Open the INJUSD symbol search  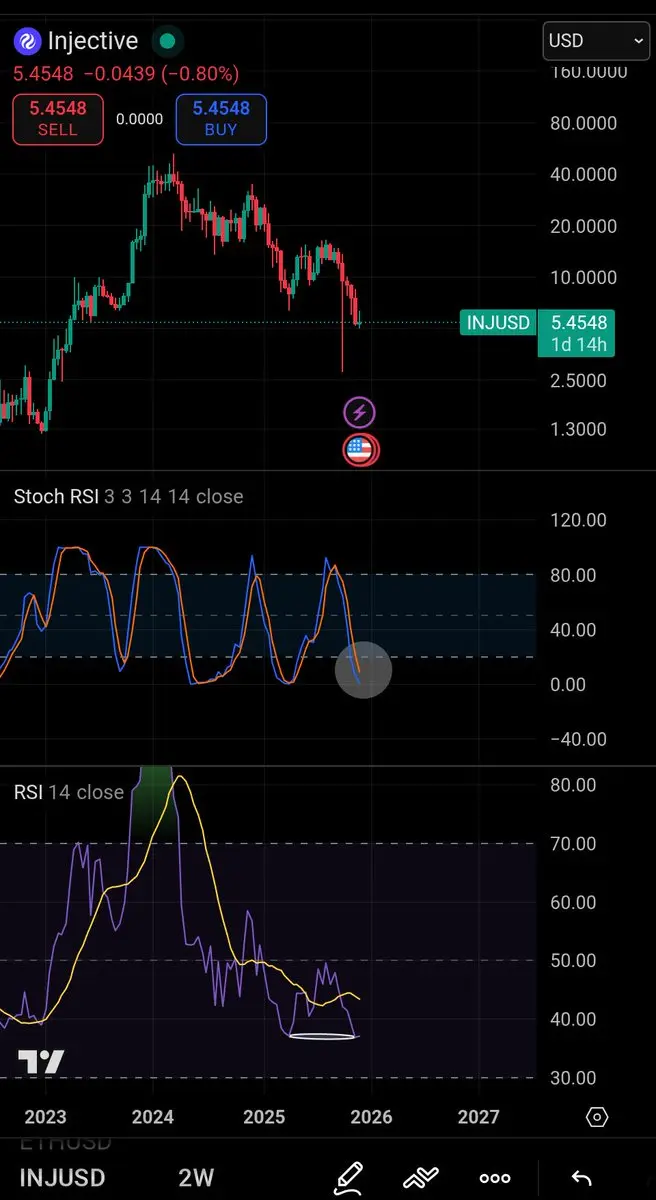click(62, 1178)
